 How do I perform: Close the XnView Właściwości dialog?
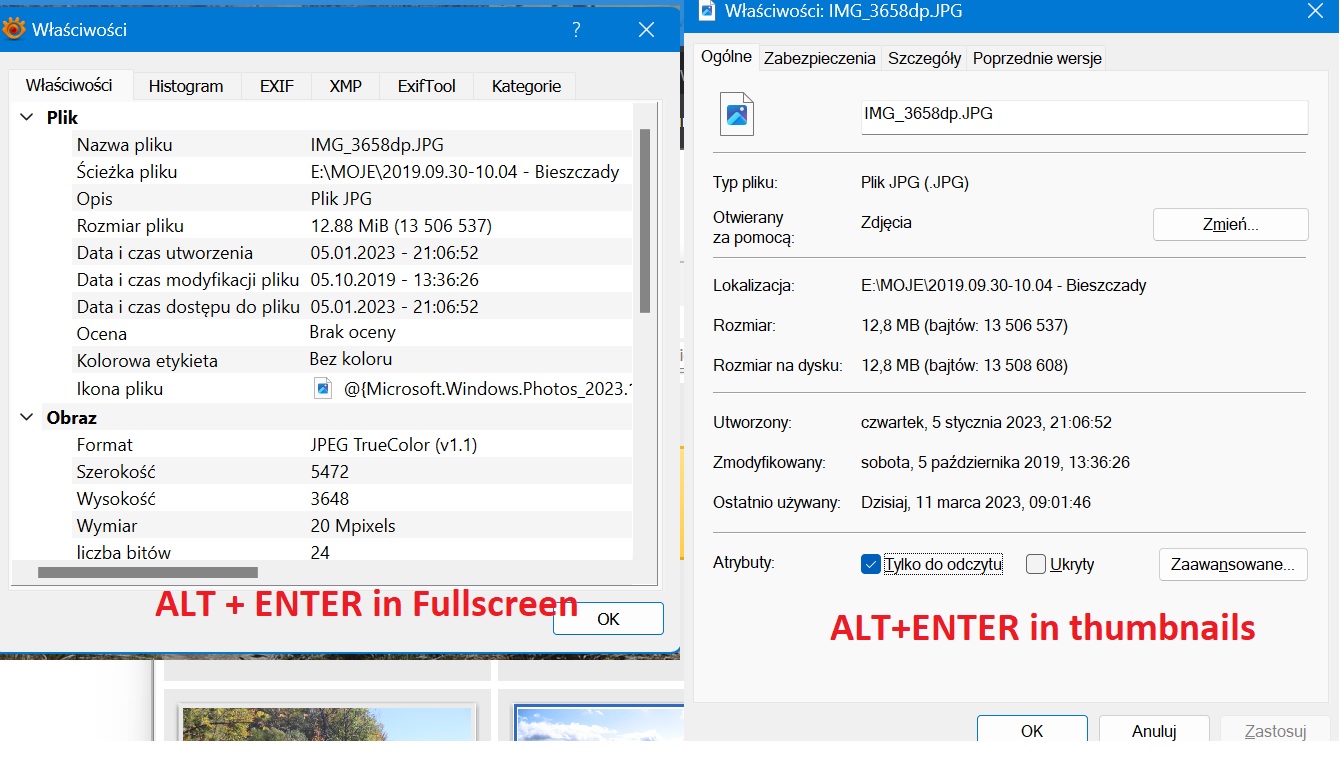pos(646,30)
